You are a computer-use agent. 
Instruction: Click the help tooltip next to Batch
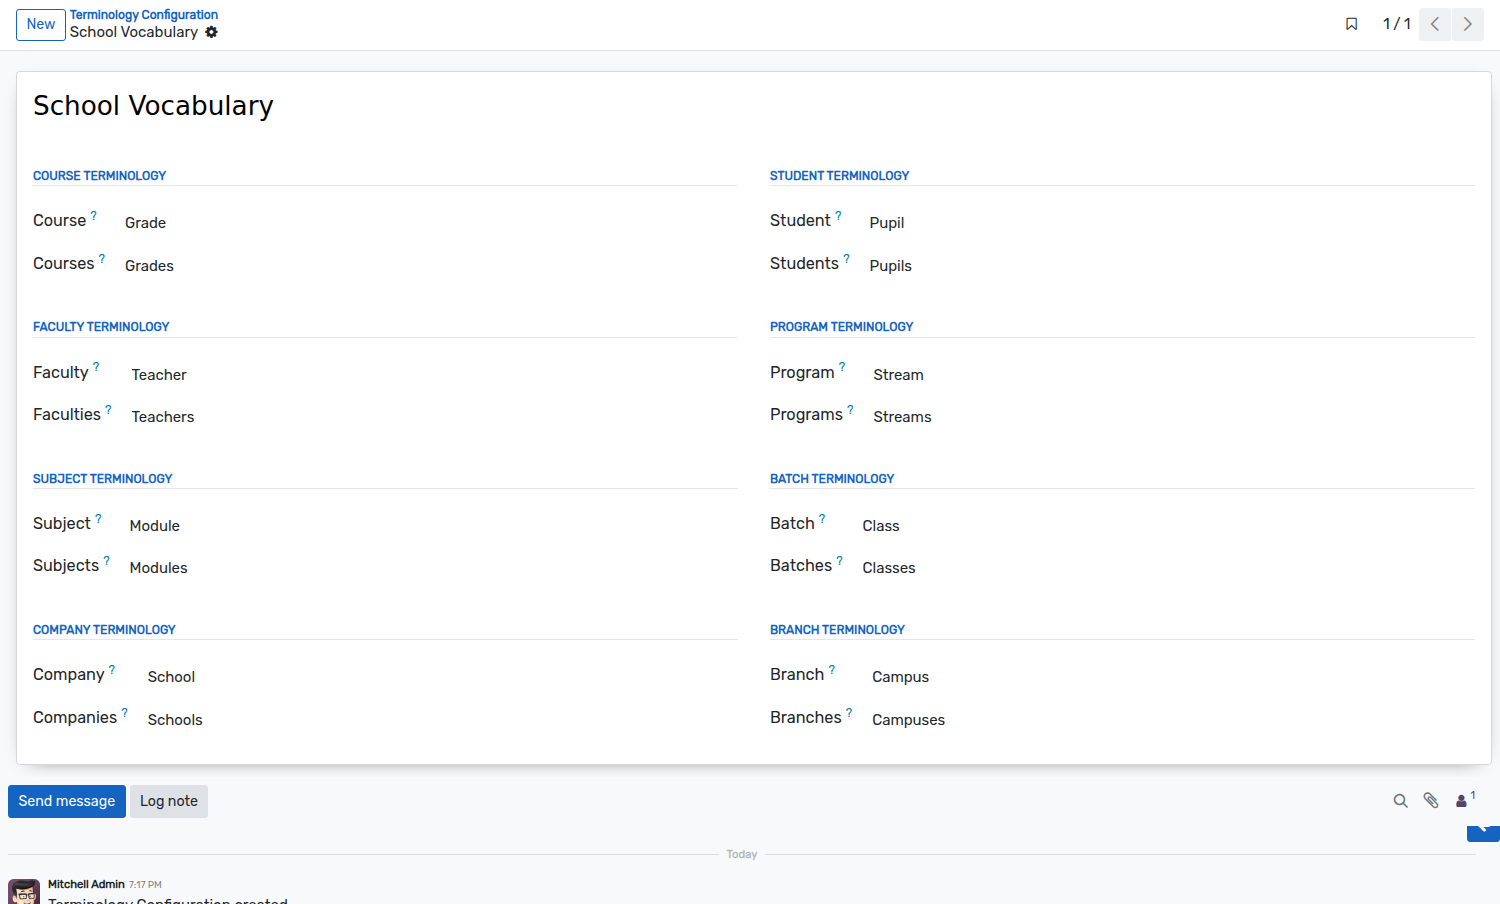pos(822,518)
